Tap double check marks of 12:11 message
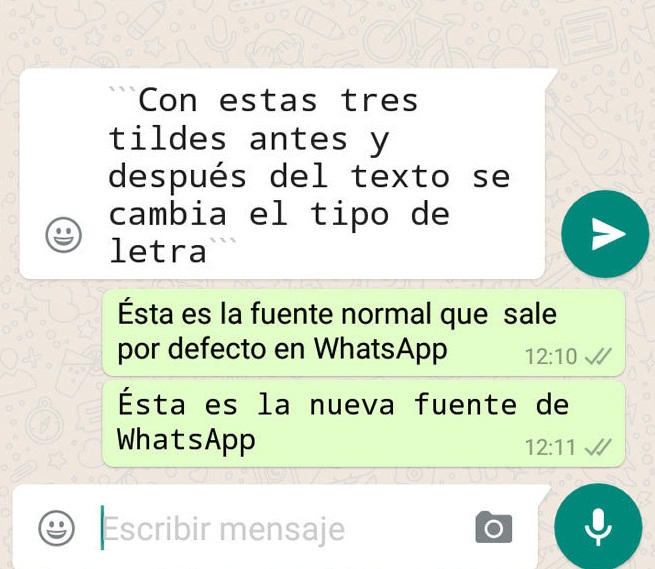Viewport: 655px width, 569px height. [598, 447]
